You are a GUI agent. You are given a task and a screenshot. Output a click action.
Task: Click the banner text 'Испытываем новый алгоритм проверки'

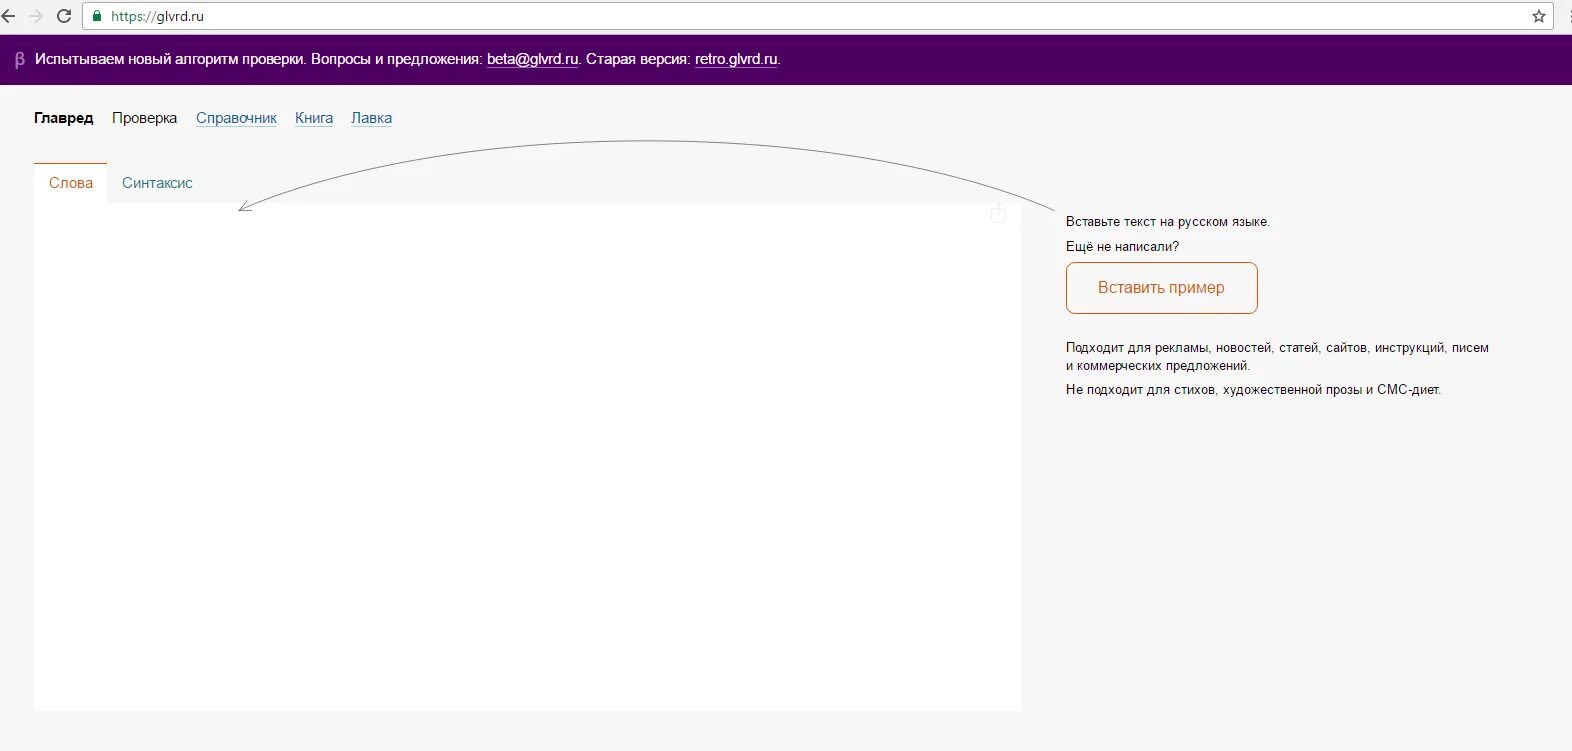[169, 59]
